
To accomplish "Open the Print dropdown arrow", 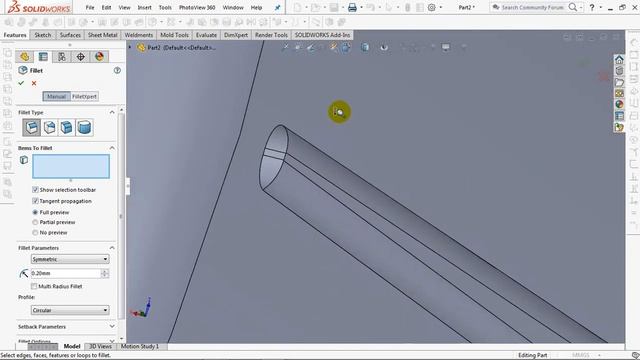I will 361,7.
